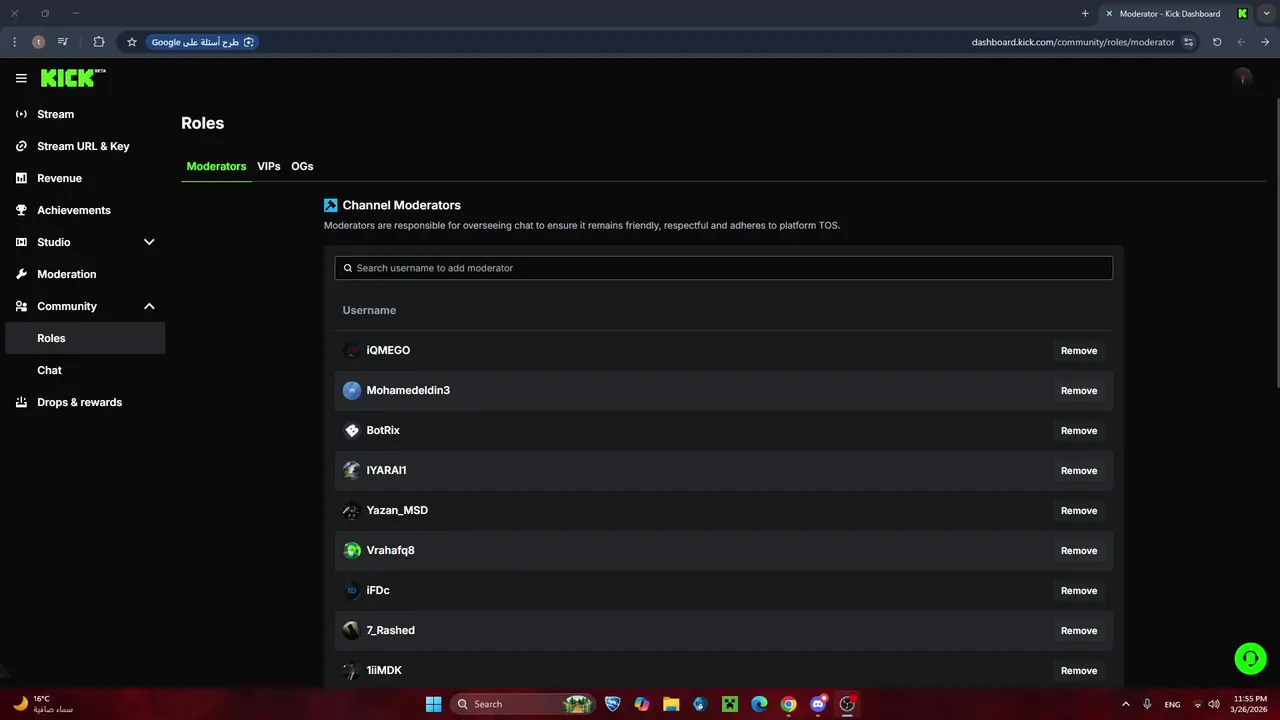Open the browser media control icon
The width and height of the screenshot is (1280, 720).
click(63, 42)
